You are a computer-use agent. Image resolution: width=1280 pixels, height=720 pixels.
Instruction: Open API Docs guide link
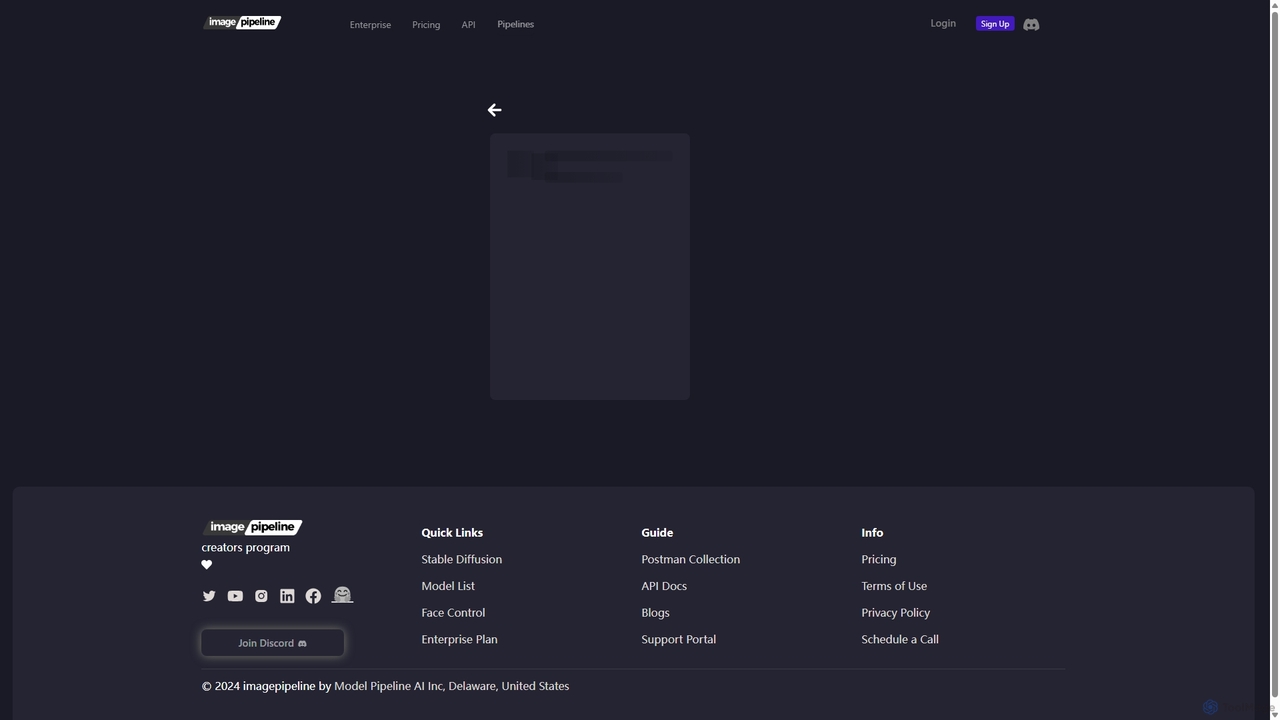coord(664,586)
